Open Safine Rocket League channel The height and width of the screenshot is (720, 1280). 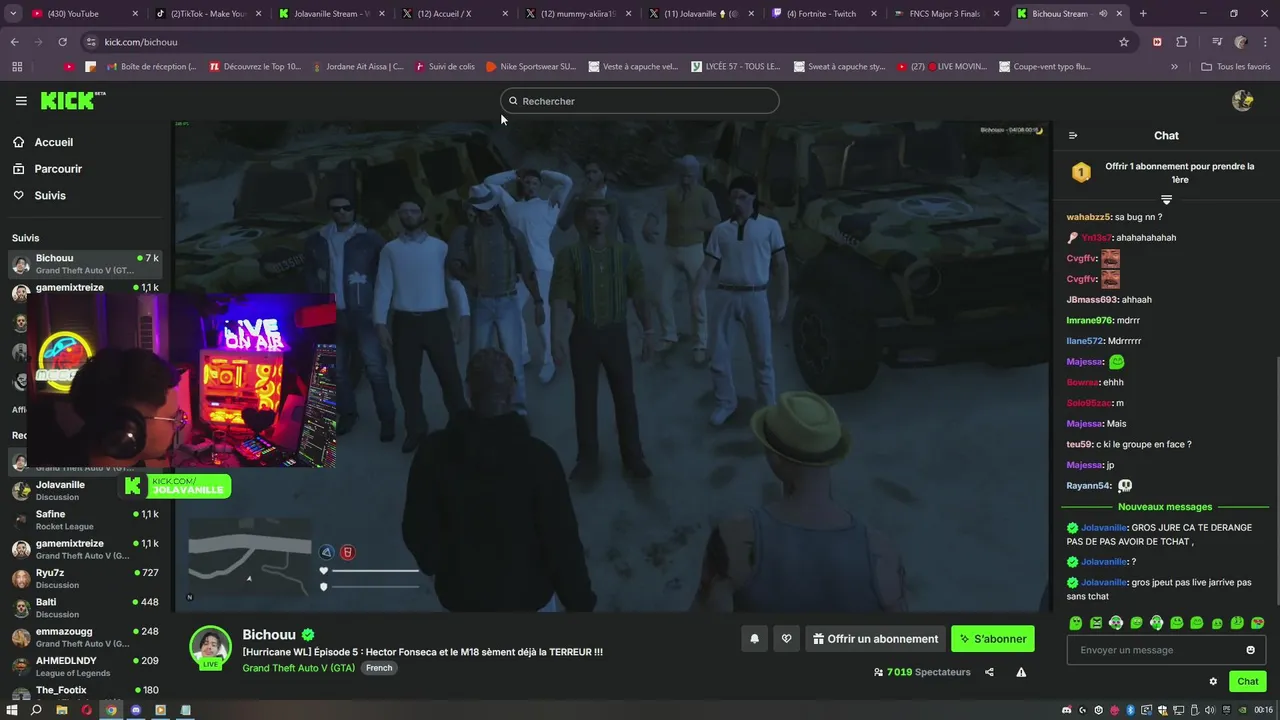tap(85, 520)
